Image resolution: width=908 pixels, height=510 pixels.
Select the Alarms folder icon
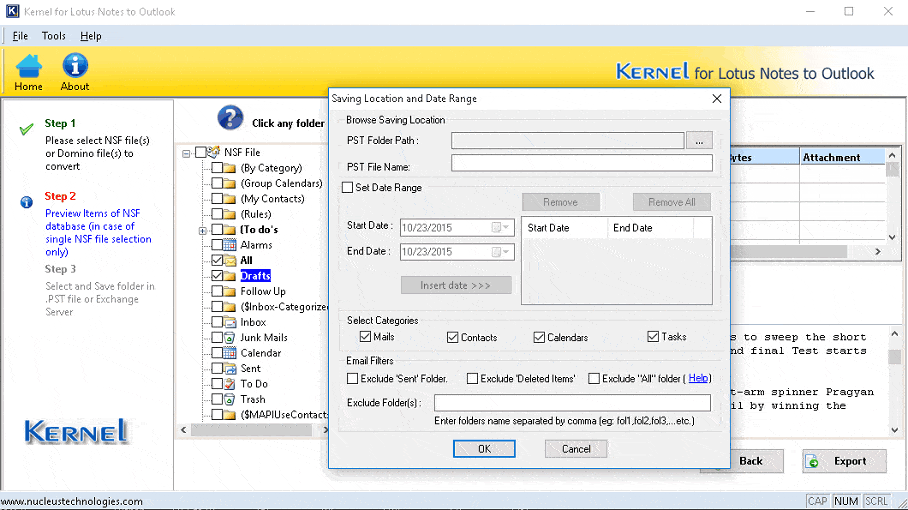230,245
